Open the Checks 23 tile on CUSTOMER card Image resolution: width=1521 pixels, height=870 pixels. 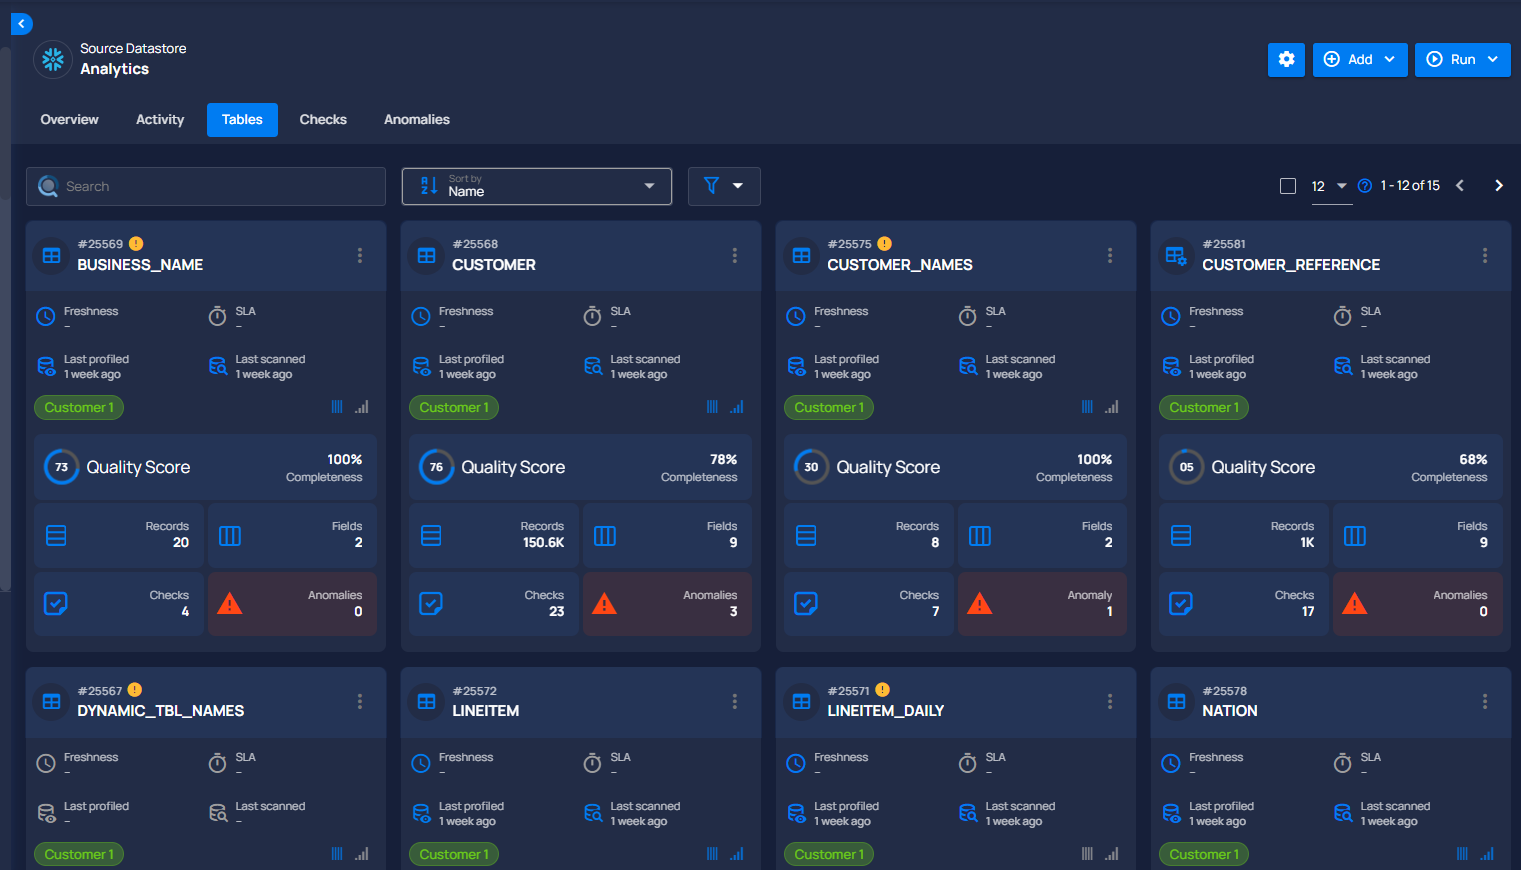click(493, 603)
